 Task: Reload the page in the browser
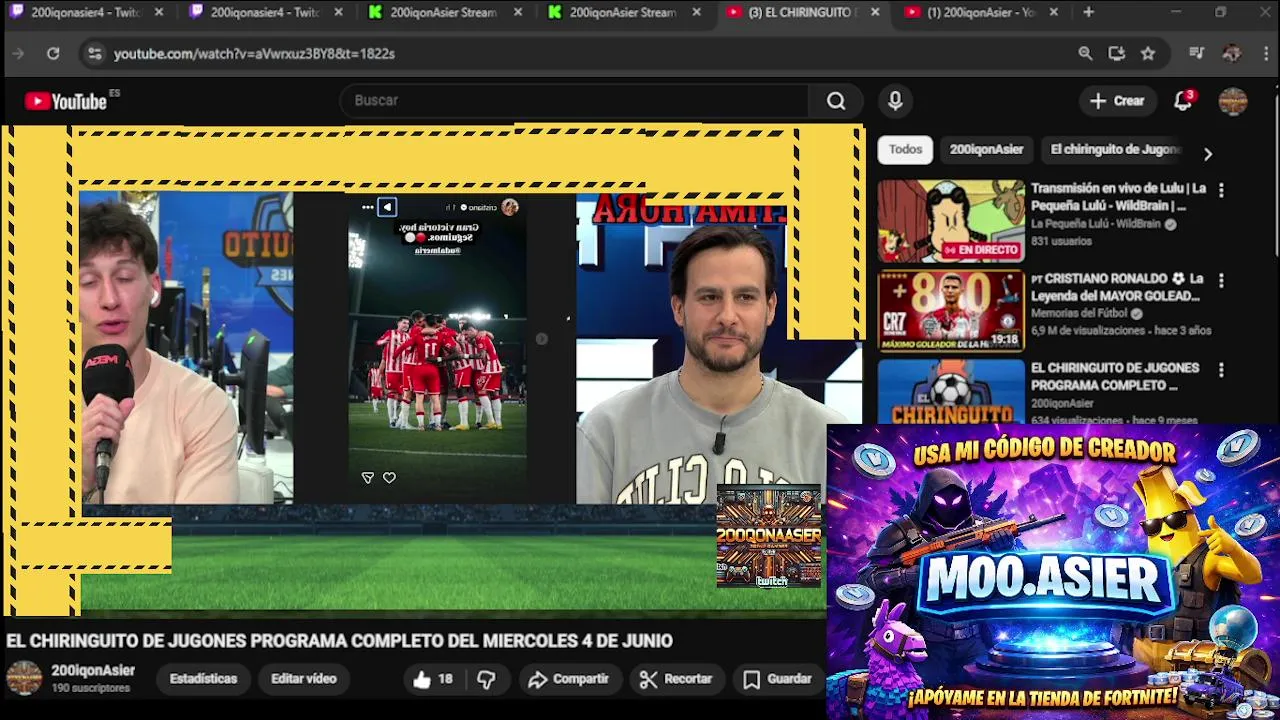(x=53, y=54)
